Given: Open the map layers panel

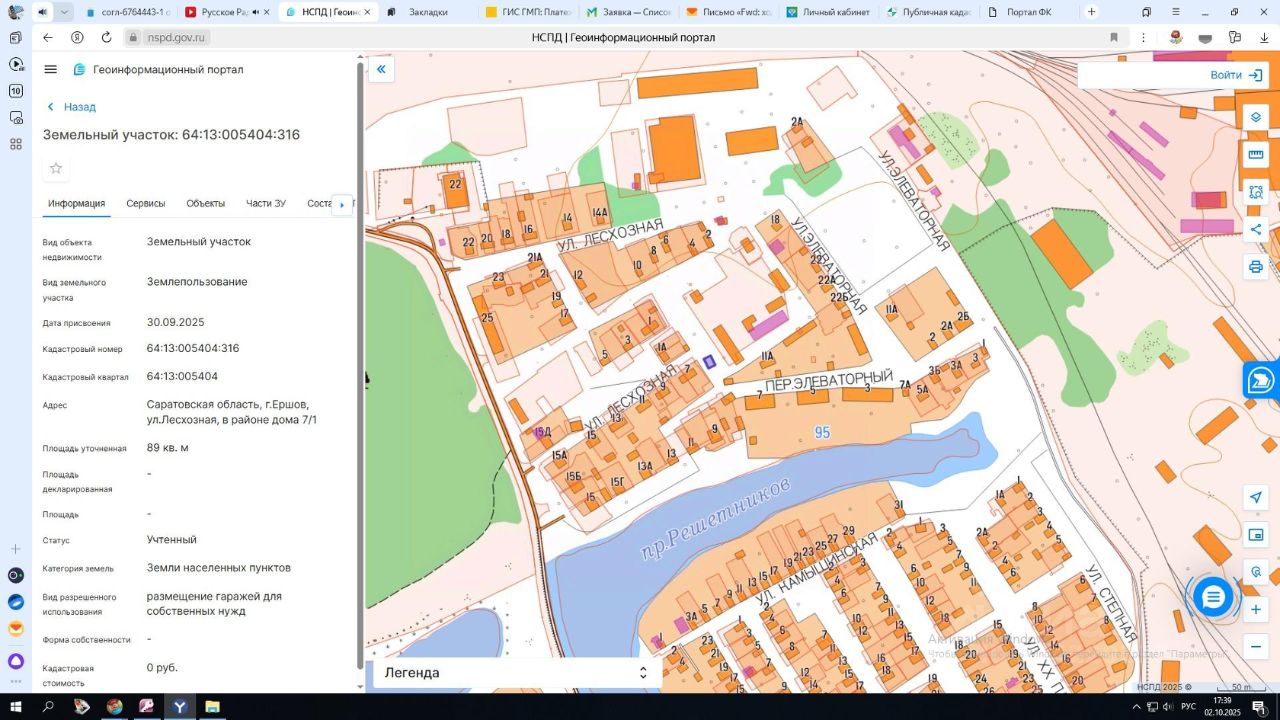Looking at the screenshot, I should [1256, 117].
